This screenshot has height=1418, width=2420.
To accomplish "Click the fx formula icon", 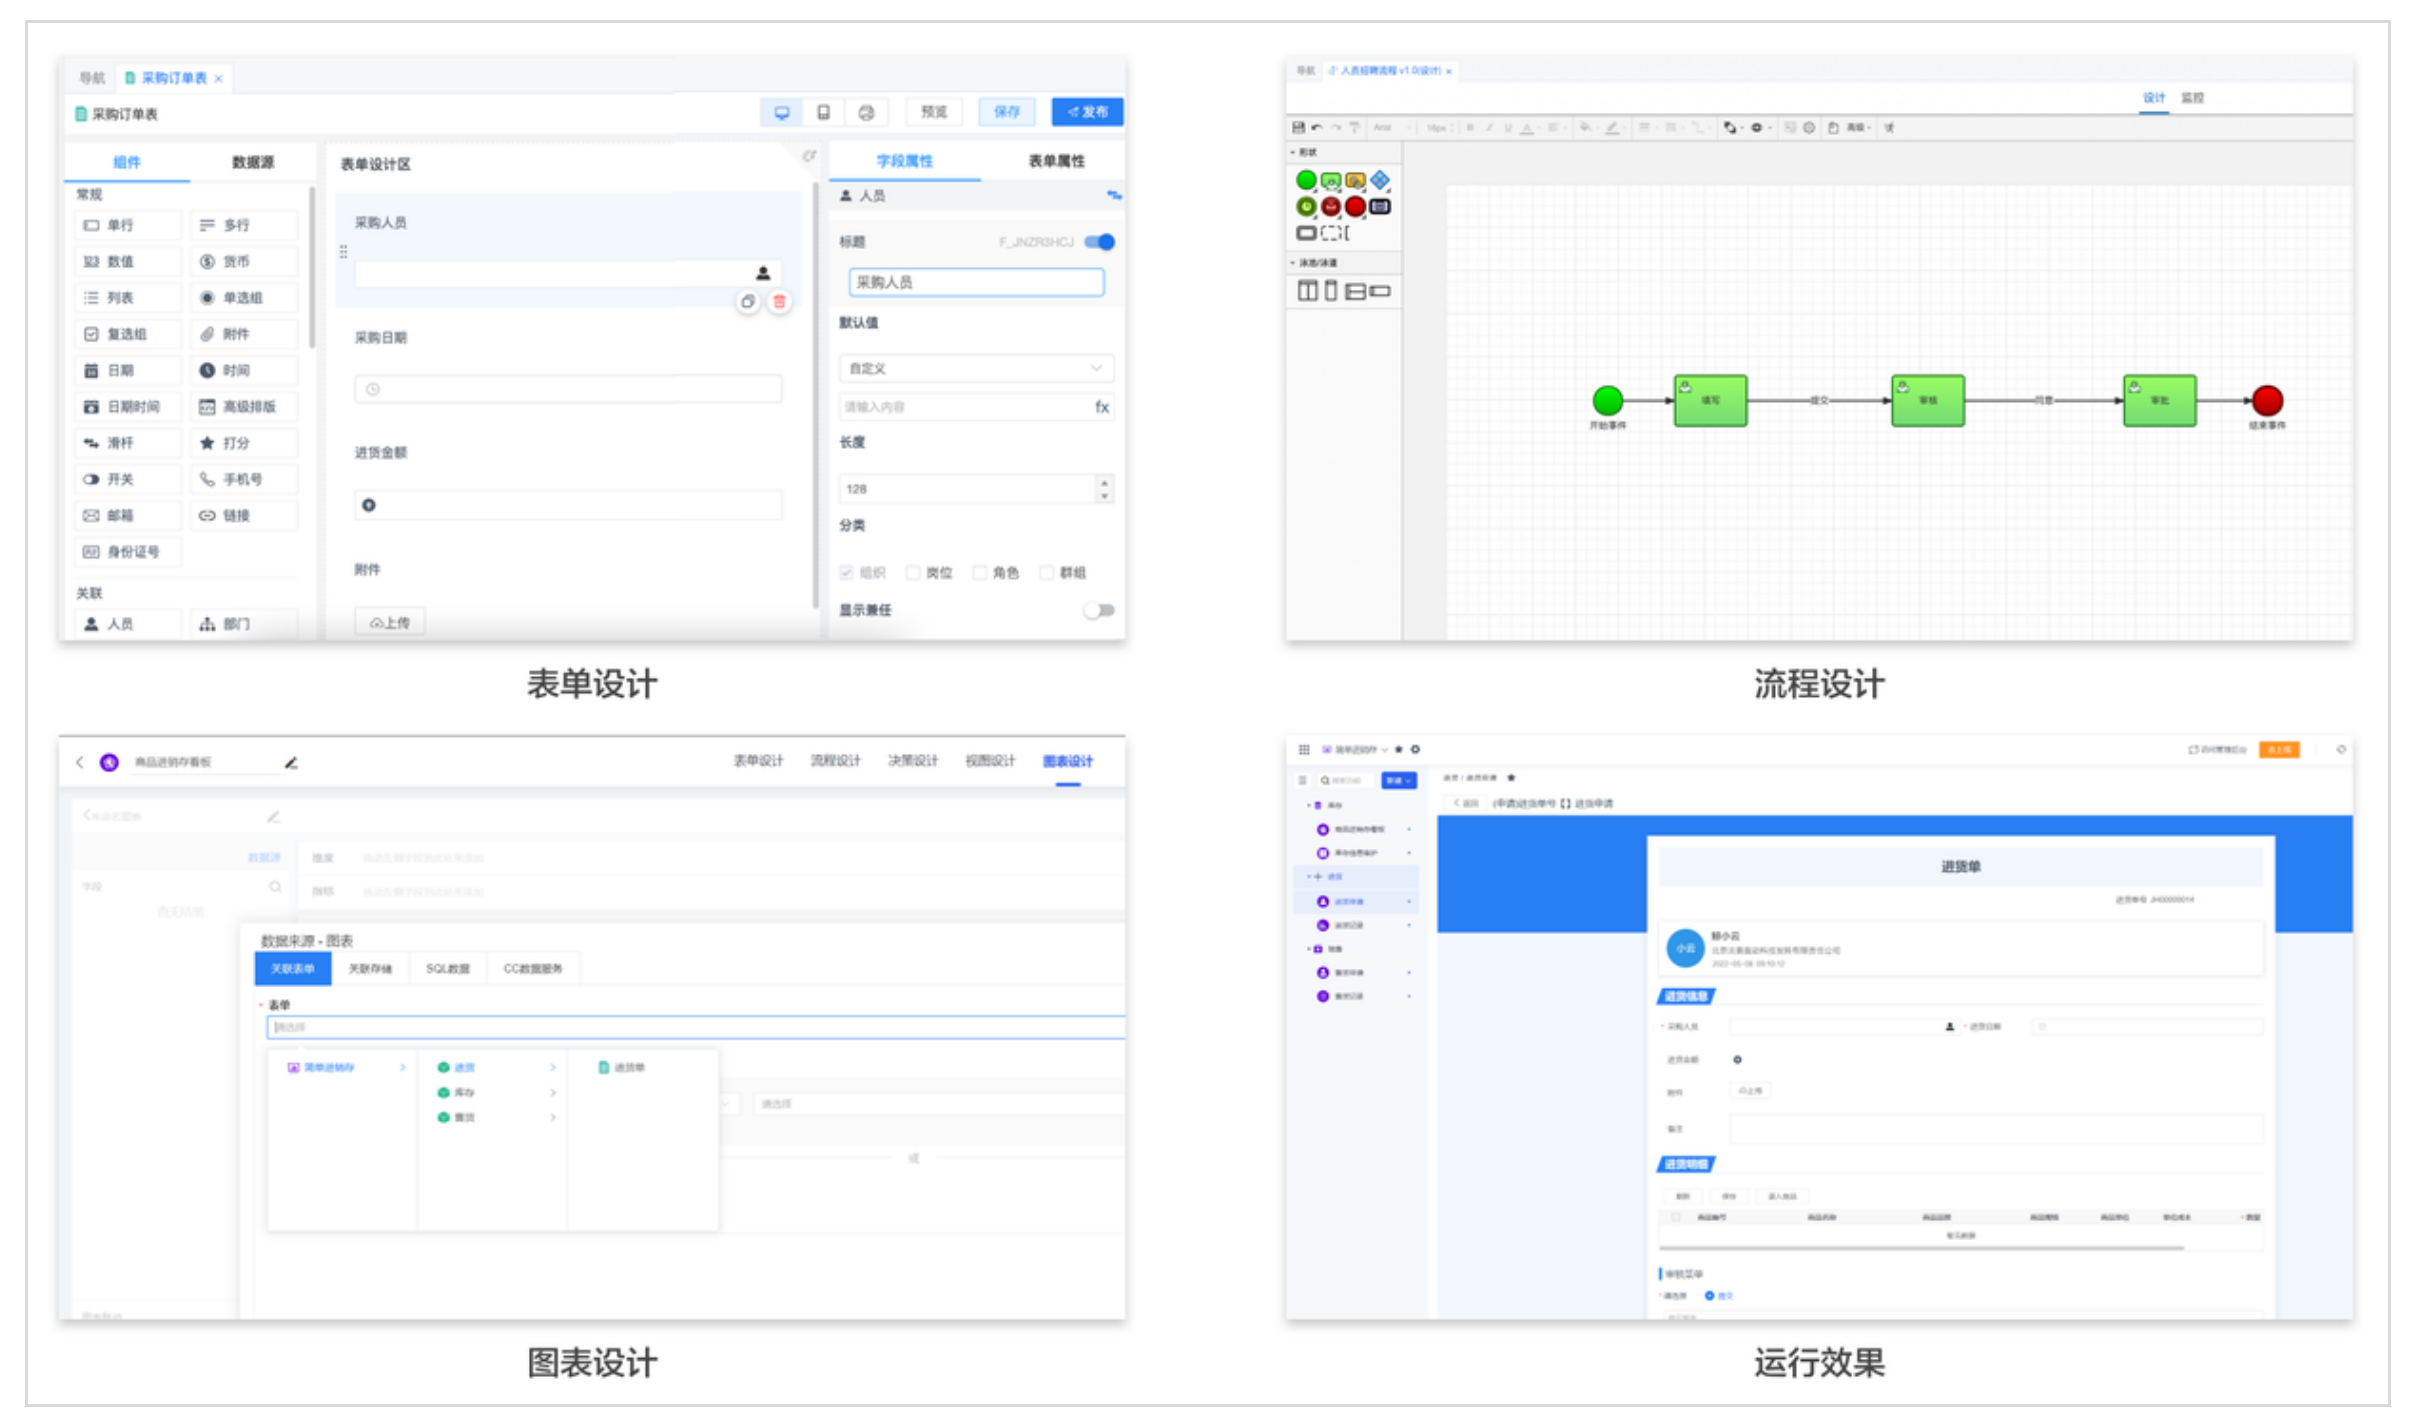I will pos(1101,407).
